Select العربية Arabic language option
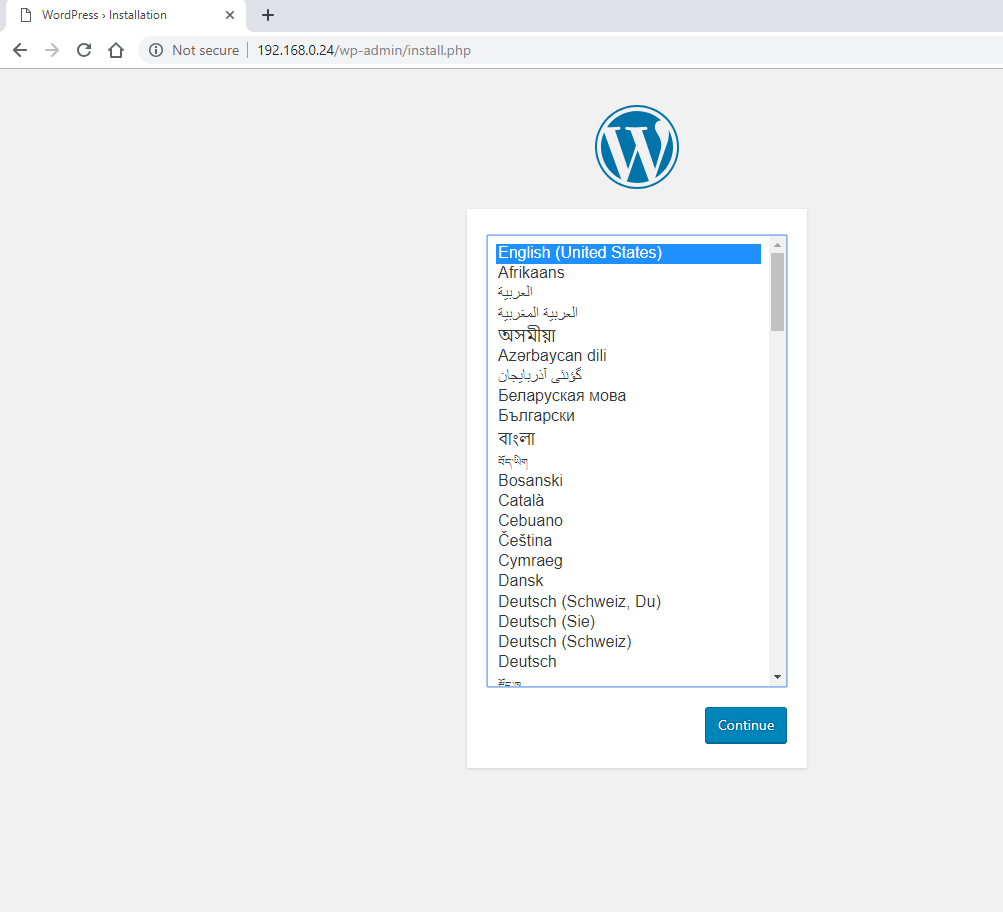This screenshot has width=1003, height=912. tap(628, 292)
